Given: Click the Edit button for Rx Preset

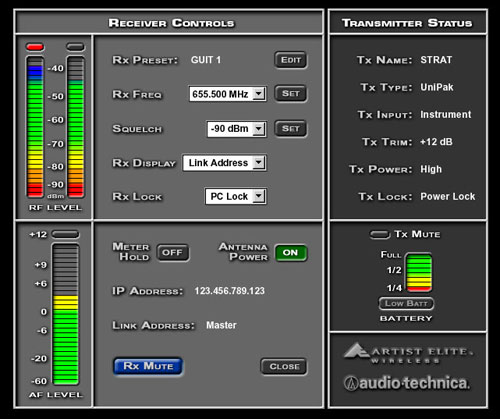Looking at the screenshot, I should point(291,60).
